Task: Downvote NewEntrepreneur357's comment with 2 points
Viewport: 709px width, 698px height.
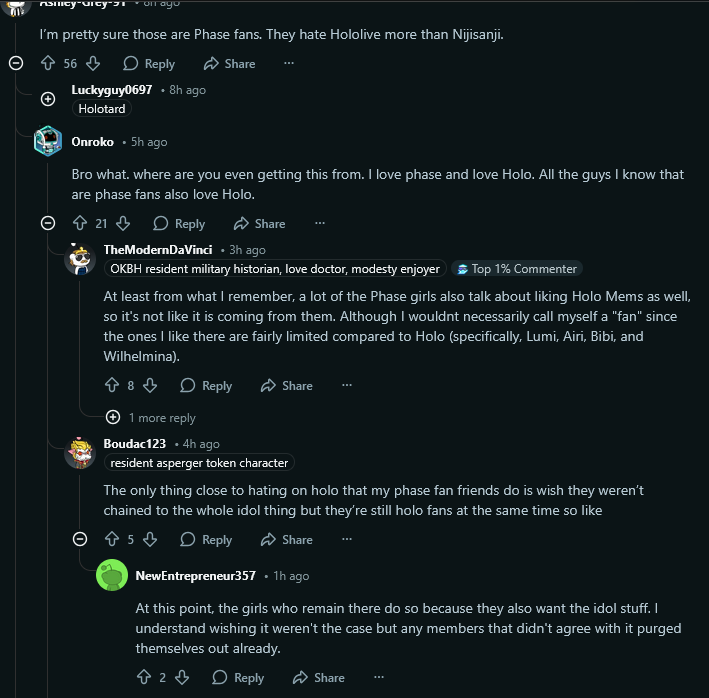Action: tap(183, 677)
